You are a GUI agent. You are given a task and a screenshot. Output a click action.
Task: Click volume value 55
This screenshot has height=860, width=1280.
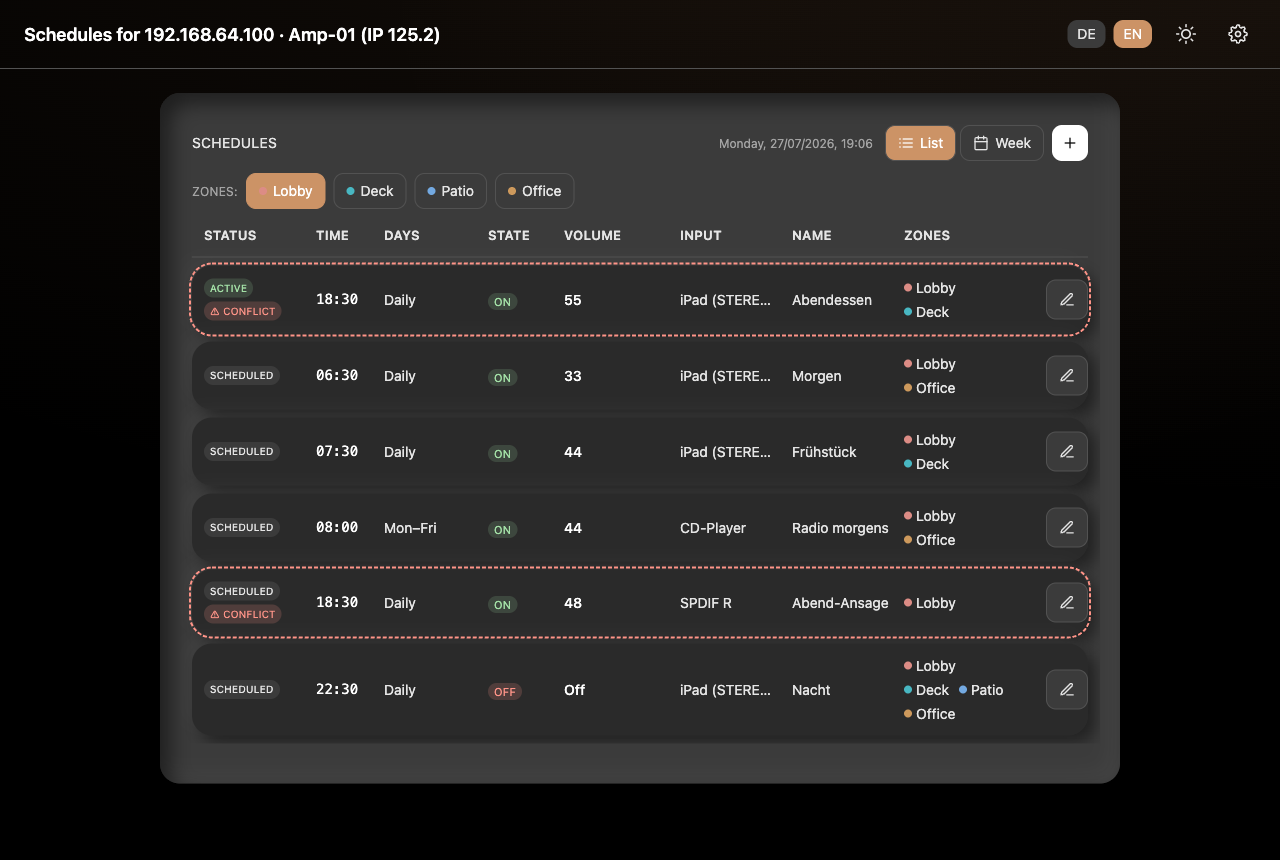pos(573,300)
